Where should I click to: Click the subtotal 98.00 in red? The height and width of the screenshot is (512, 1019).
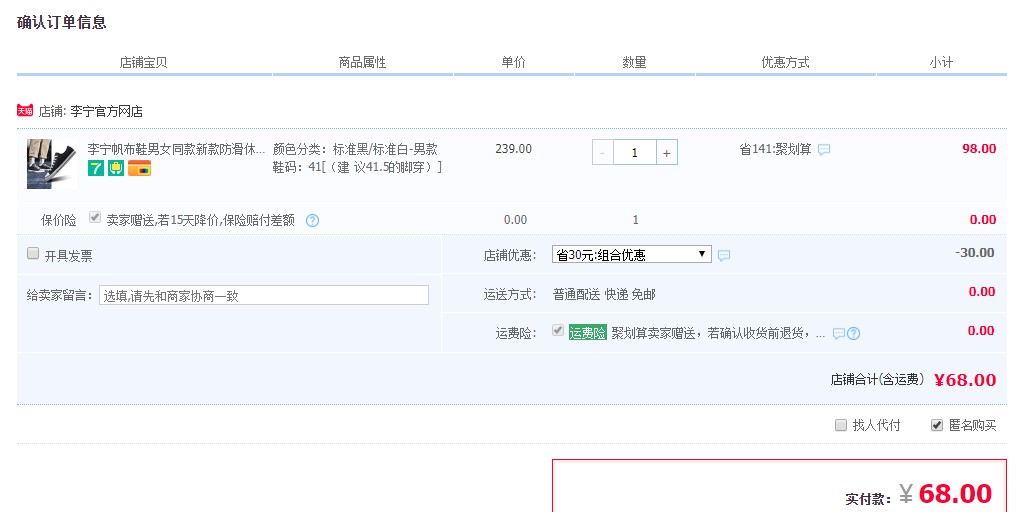[x=979, y=149]
